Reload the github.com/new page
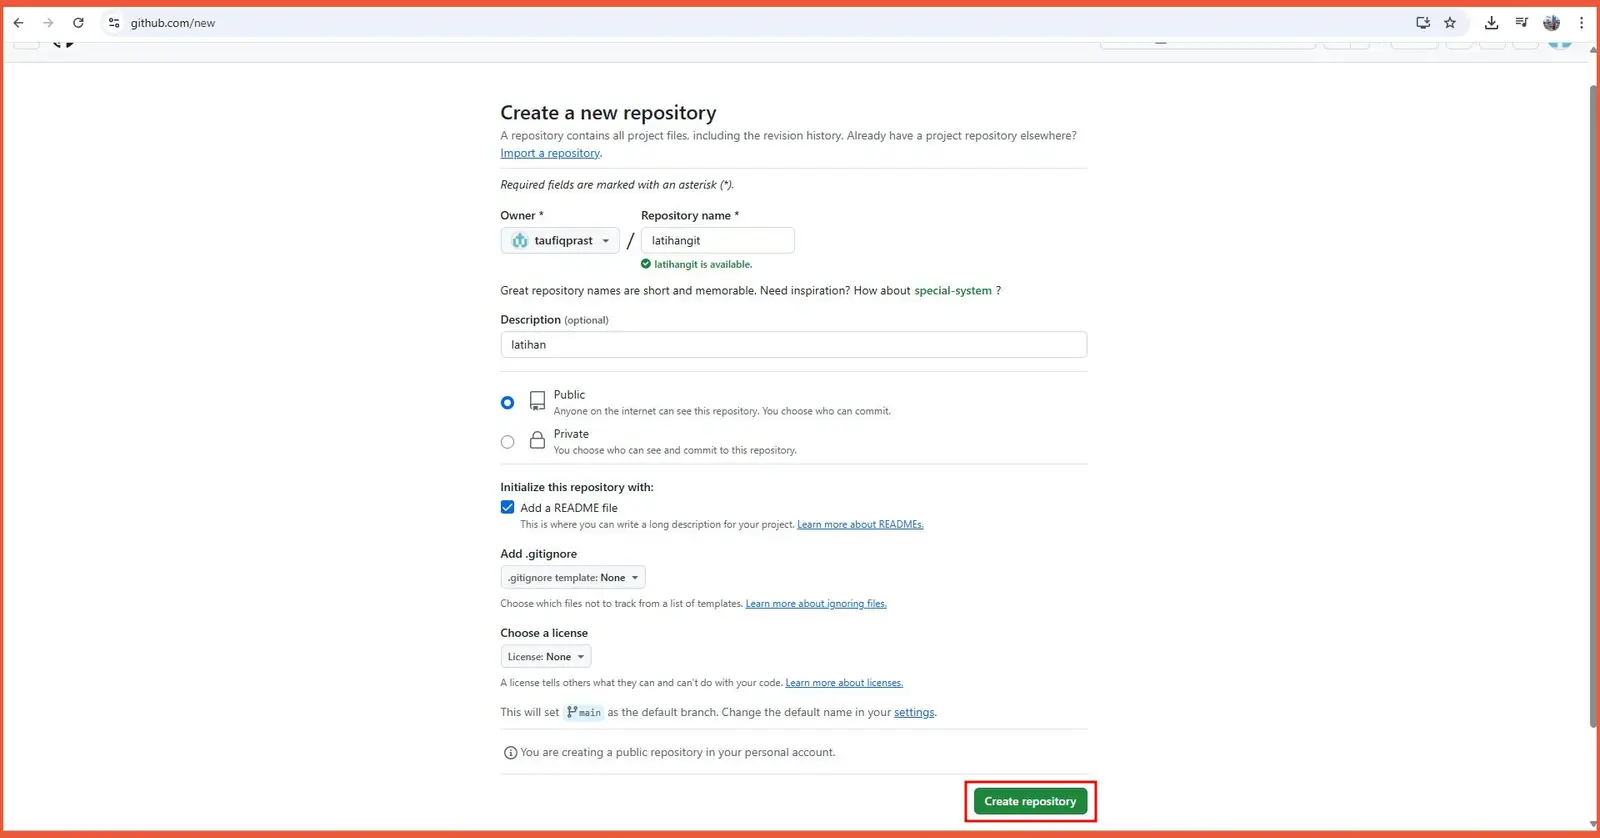 pos(78,22)
